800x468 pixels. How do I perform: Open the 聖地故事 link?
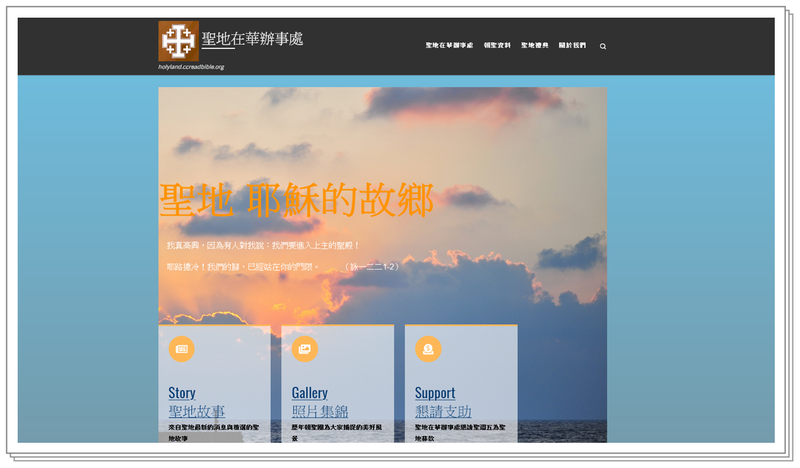[x=196, y=411]
